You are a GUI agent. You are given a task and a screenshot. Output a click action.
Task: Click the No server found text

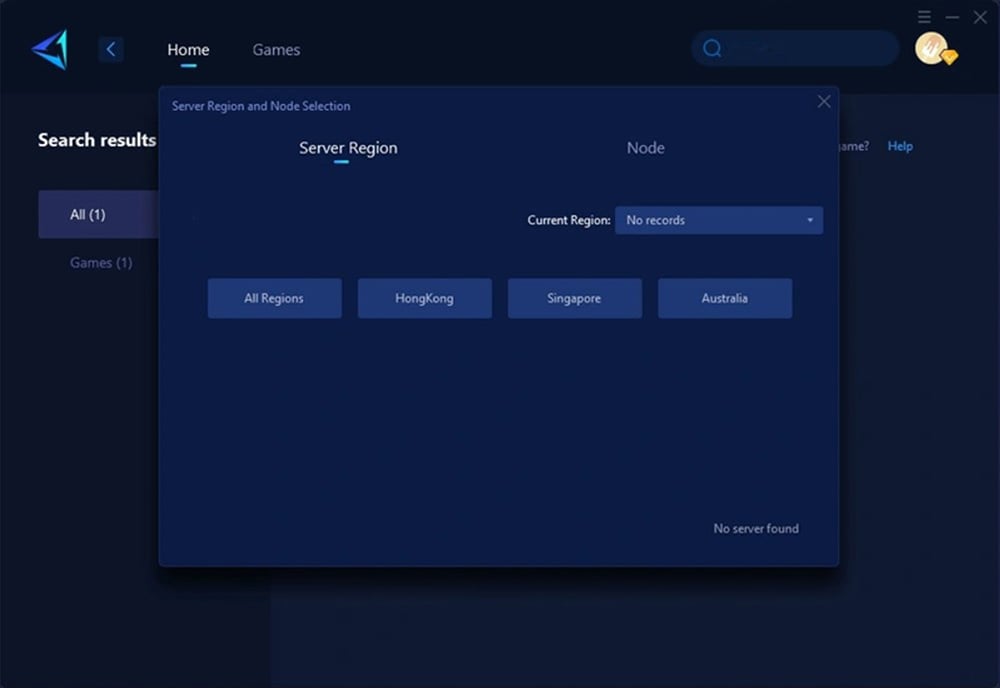coord(756,529)
